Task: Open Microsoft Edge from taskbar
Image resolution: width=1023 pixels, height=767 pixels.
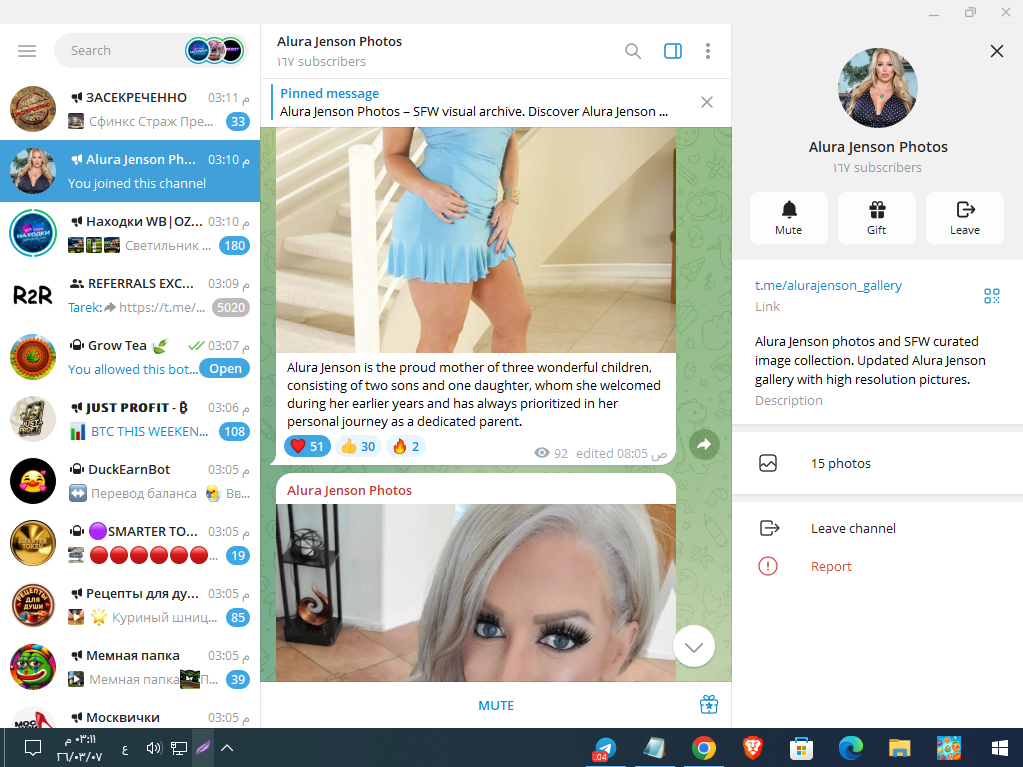Action: coord(850,748)
